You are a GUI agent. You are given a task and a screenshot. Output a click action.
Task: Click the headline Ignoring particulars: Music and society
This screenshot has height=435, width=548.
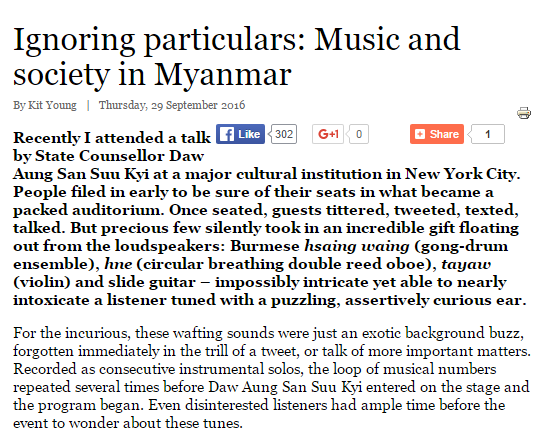point(237,56)
